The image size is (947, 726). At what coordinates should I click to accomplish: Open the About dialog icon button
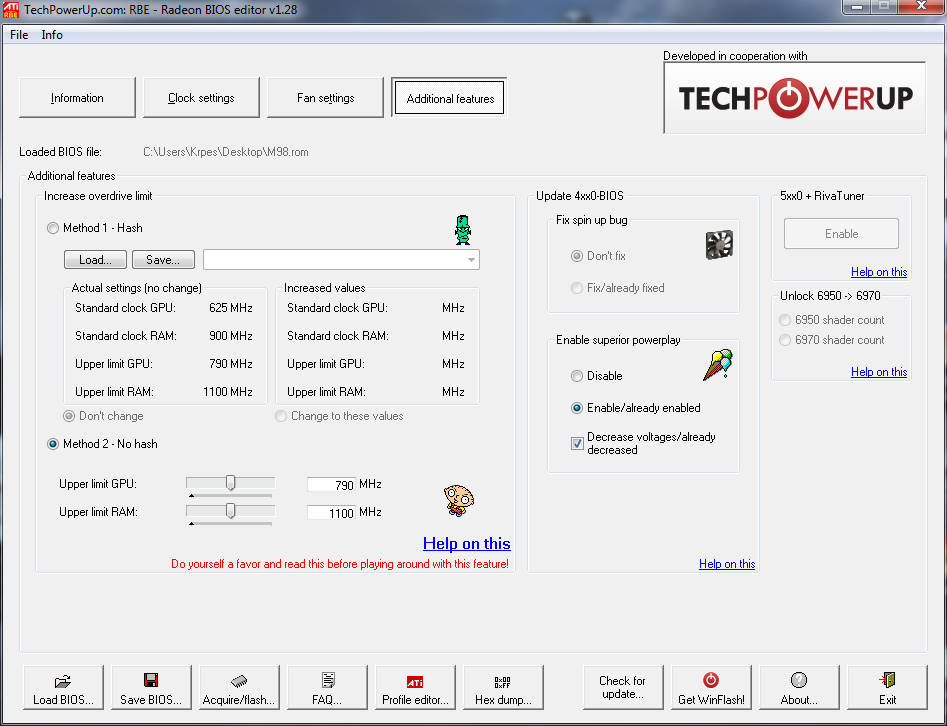[x=798, y=688]
